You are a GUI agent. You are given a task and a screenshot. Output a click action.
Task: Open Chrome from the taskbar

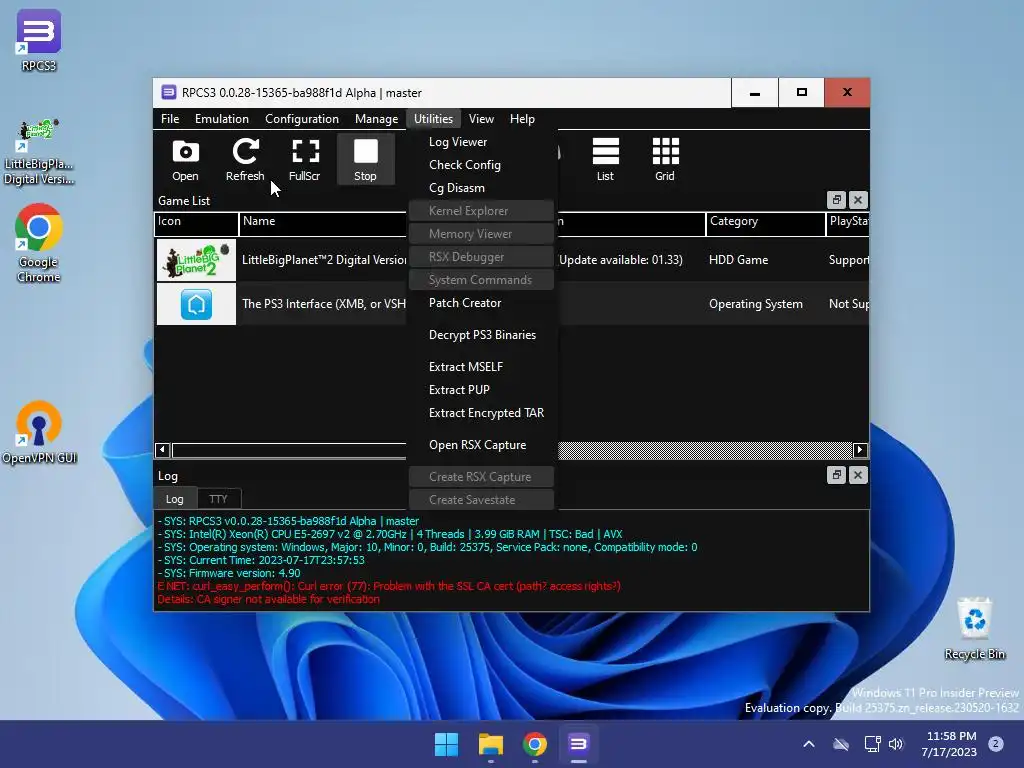[x=535, y=744]
